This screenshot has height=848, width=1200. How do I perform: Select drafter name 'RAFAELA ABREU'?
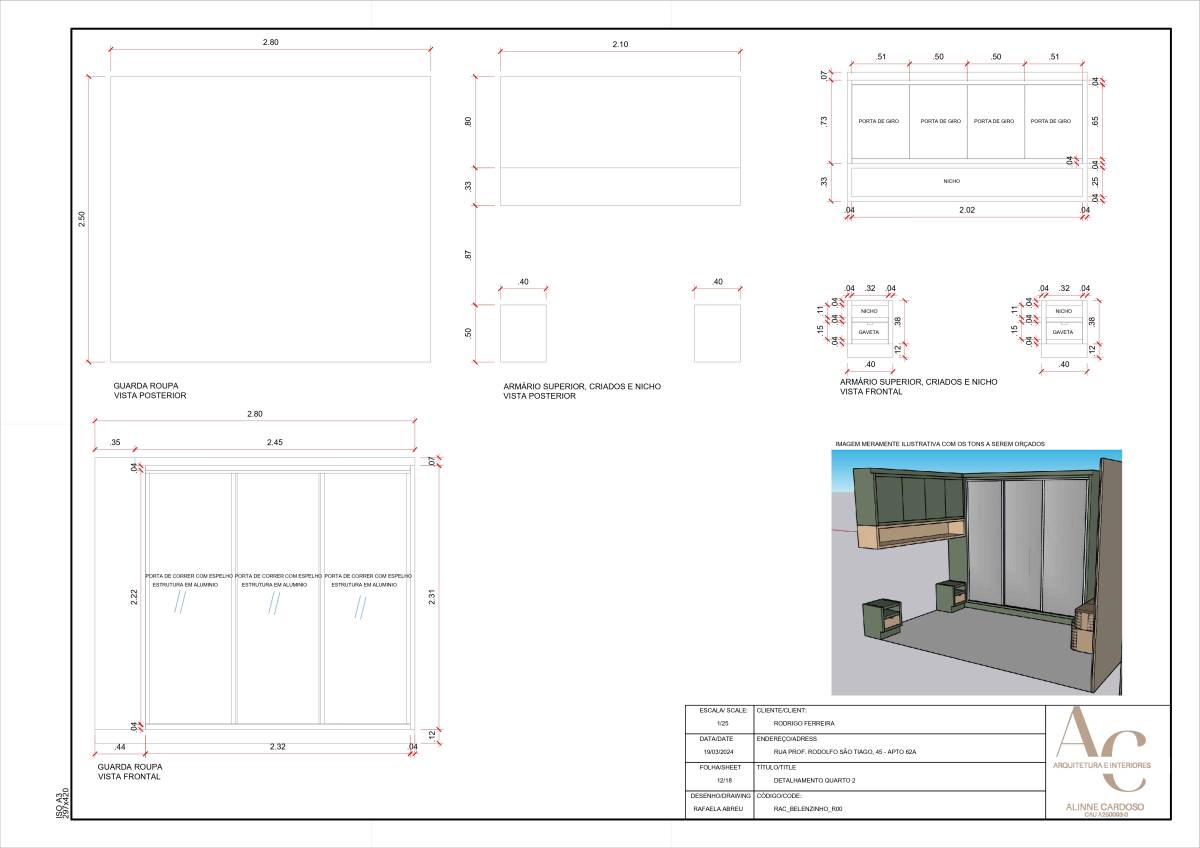(x=718, y=808)
